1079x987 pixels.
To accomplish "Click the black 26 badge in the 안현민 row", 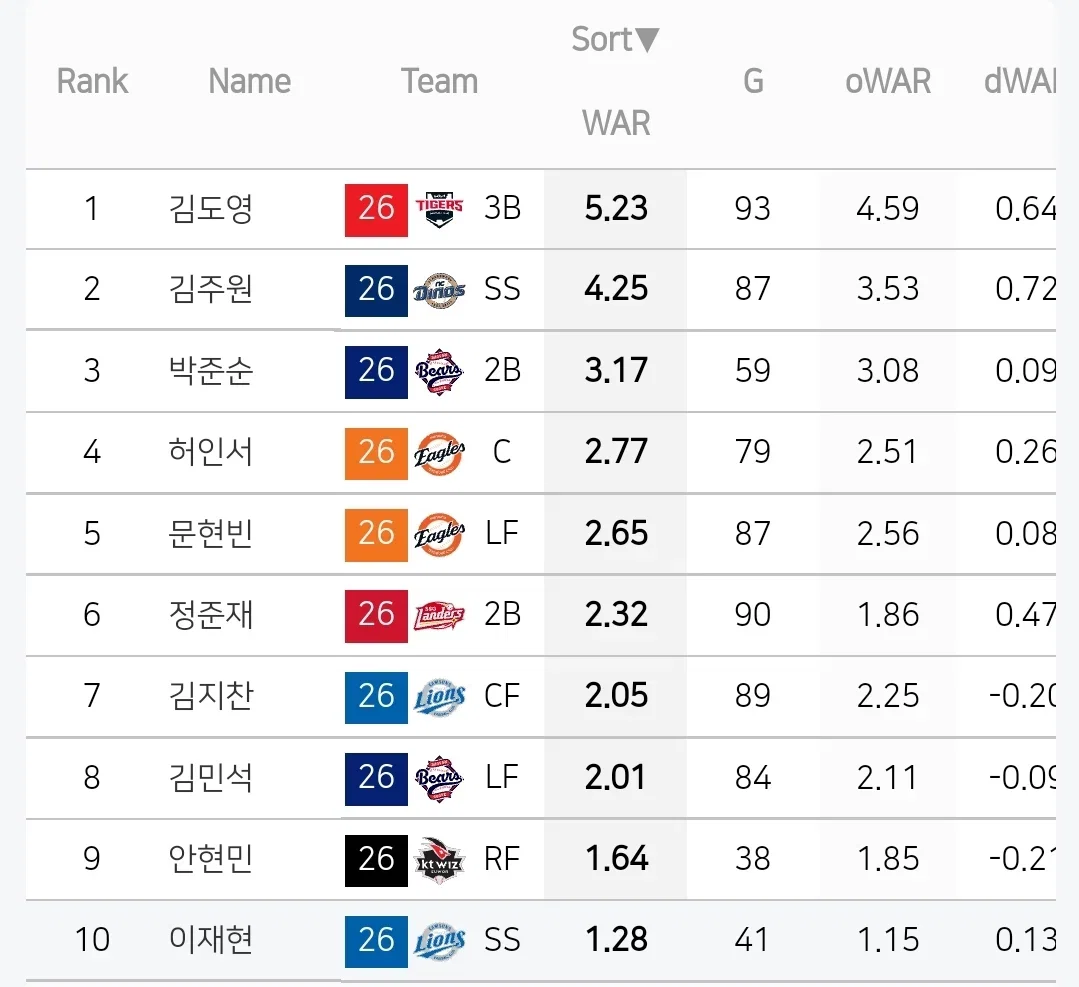I will point(376,860).
